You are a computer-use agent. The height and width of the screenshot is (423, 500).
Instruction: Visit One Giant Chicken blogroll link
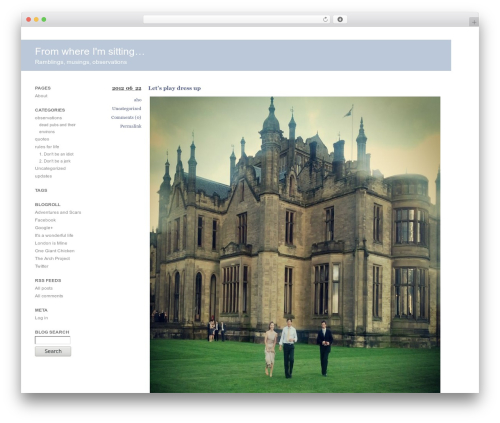point(55,251)
